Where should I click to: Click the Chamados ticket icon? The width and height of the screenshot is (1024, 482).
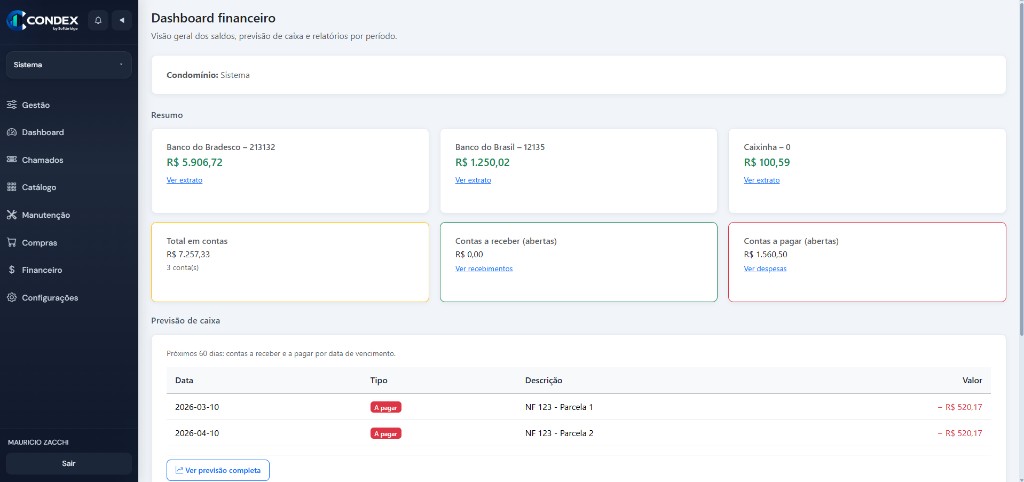coord(12,159)
